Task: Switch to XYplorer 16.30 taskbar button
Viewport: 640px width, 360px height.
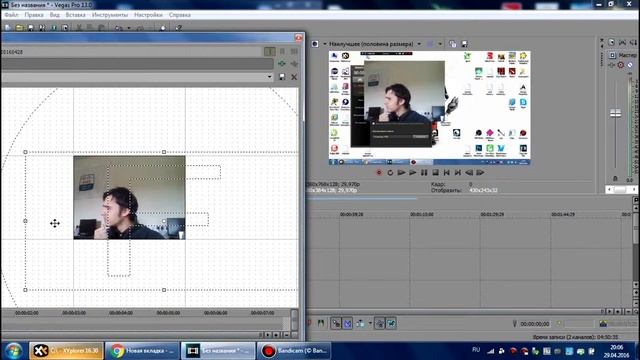Action: (x=66, y=351)
